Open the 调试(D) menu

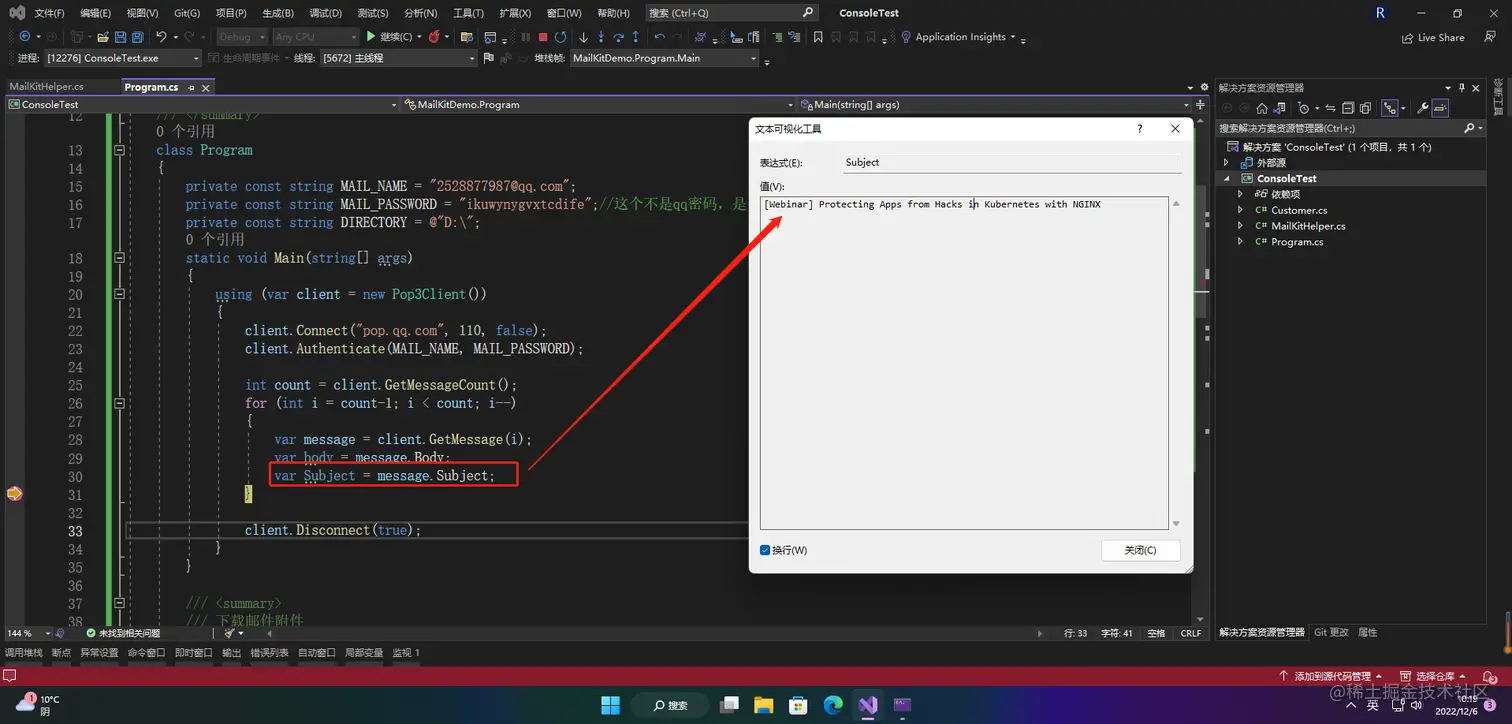(325, 13)
